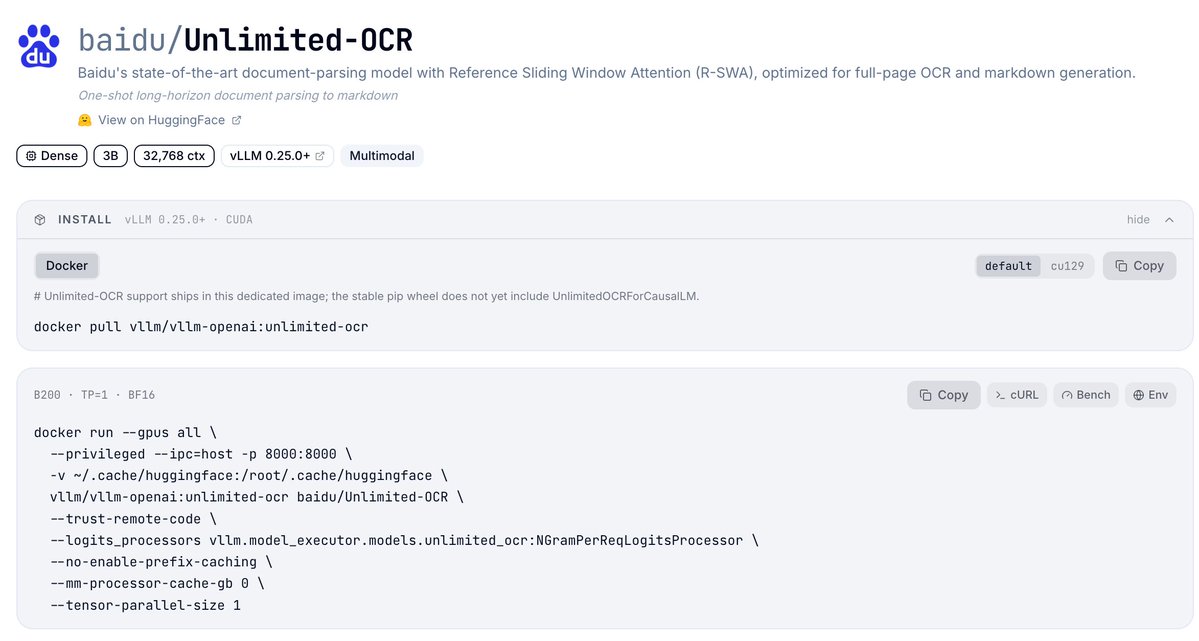This screenshot has width=1199, height=641.
Task: Click the external link icon in vLLM 0.25.0+ badge
Action: pos(320,156)
